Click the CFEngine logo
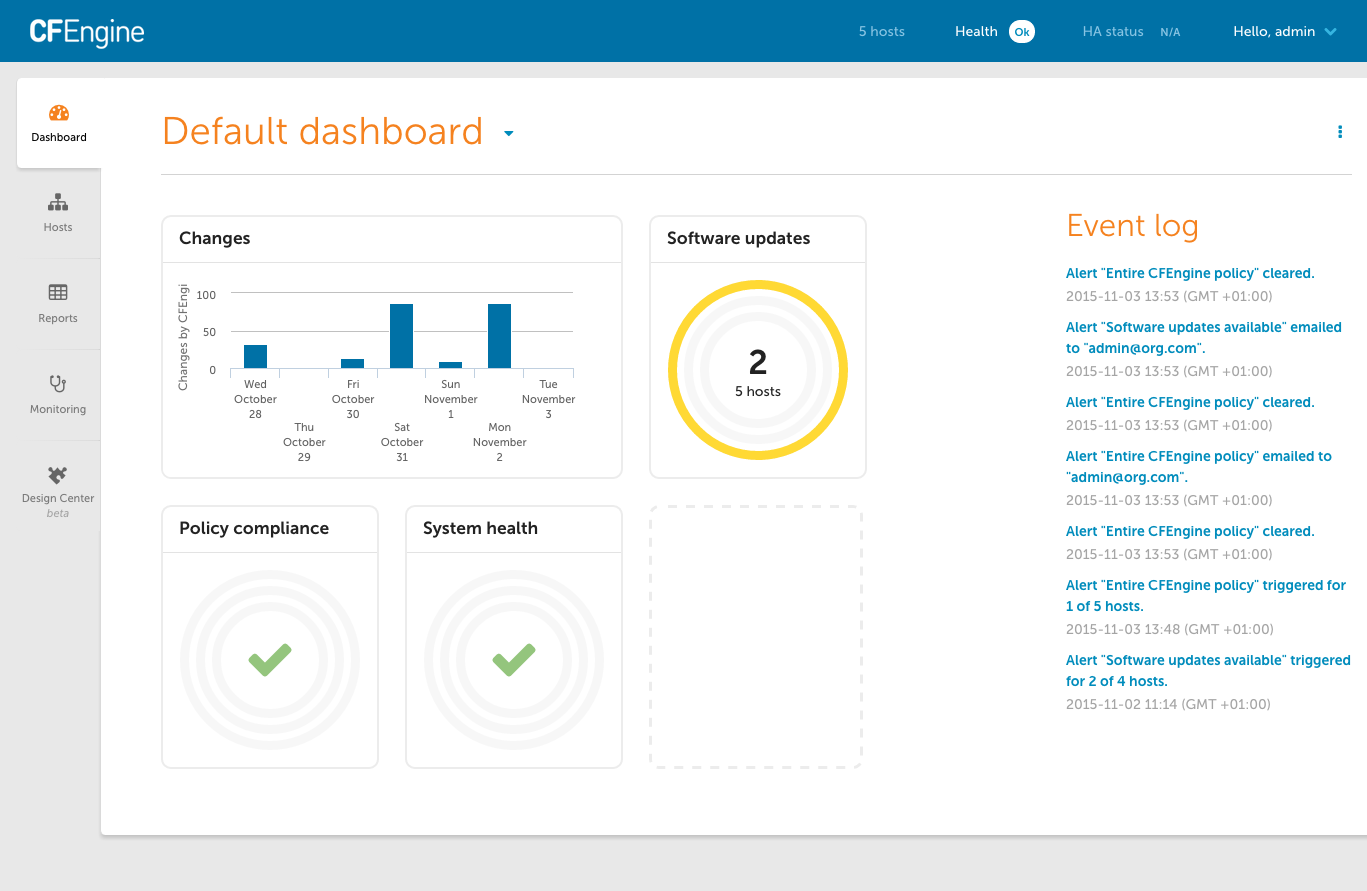Screen dimensions: 1367x891 (87, 32)
